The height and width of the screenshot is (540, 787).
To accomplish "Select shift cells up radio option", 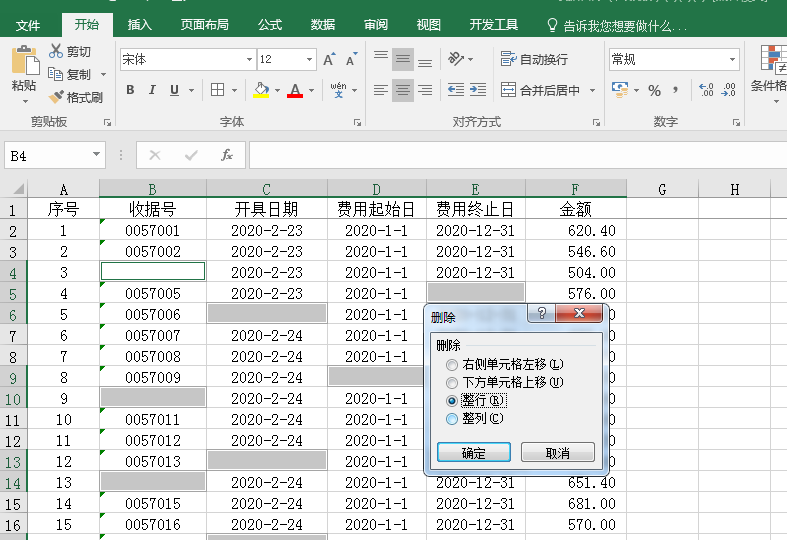I will [452, 383].
